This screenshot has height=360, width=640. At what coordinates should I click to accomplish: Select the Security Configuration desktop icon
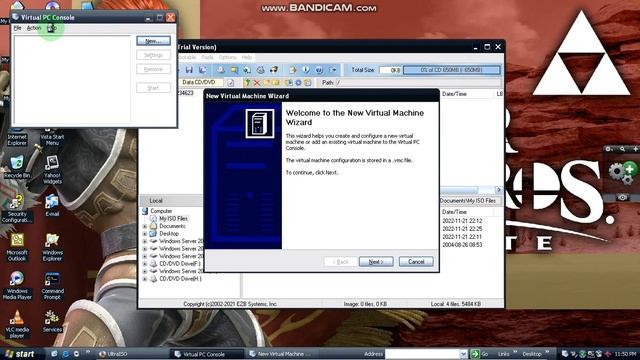[x=17, y=209]
